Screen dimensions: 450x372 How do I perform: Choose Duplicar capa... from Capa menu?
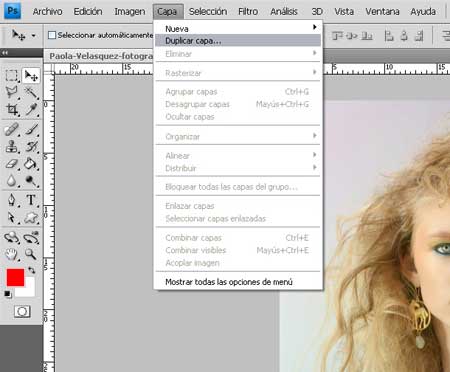coord(238,40)
